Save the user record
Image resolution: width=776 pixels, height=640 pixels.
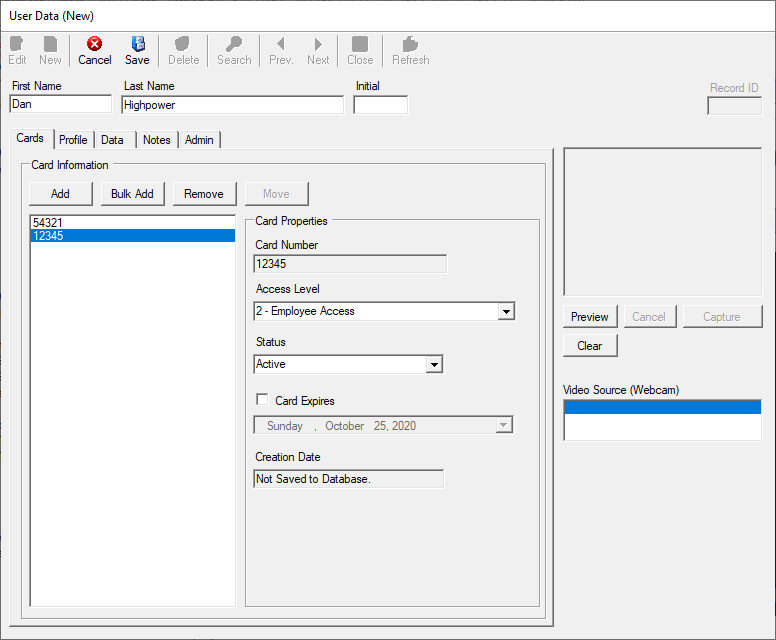[x=137, y=50]
